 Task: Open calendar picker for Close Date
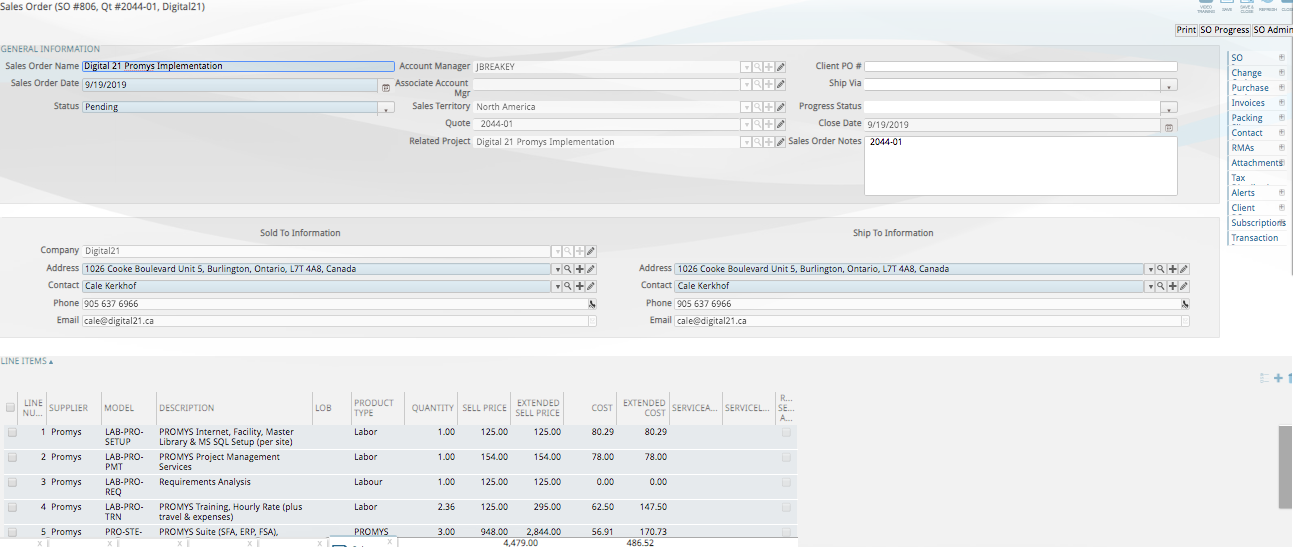pyautogui.click(x=1169, y=127)
